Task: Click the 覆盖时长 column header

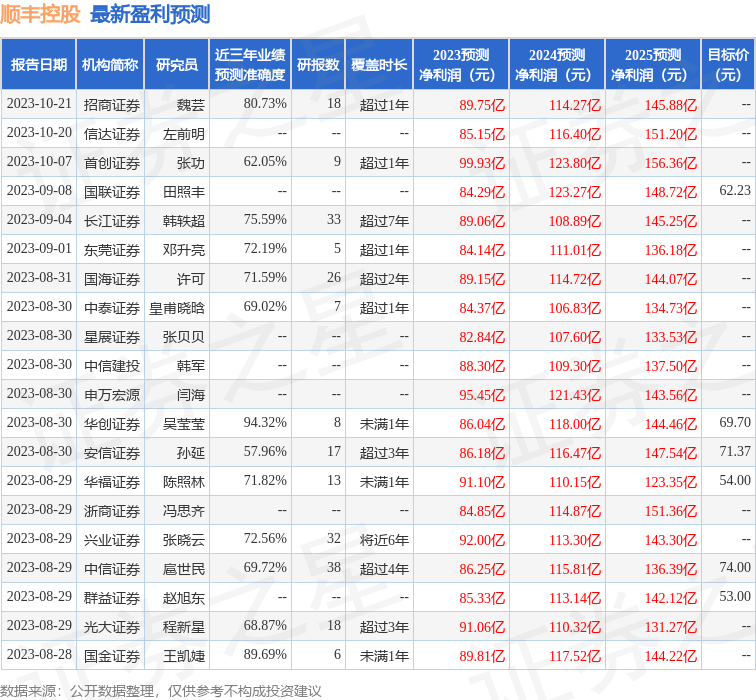Action: point(379,65)
